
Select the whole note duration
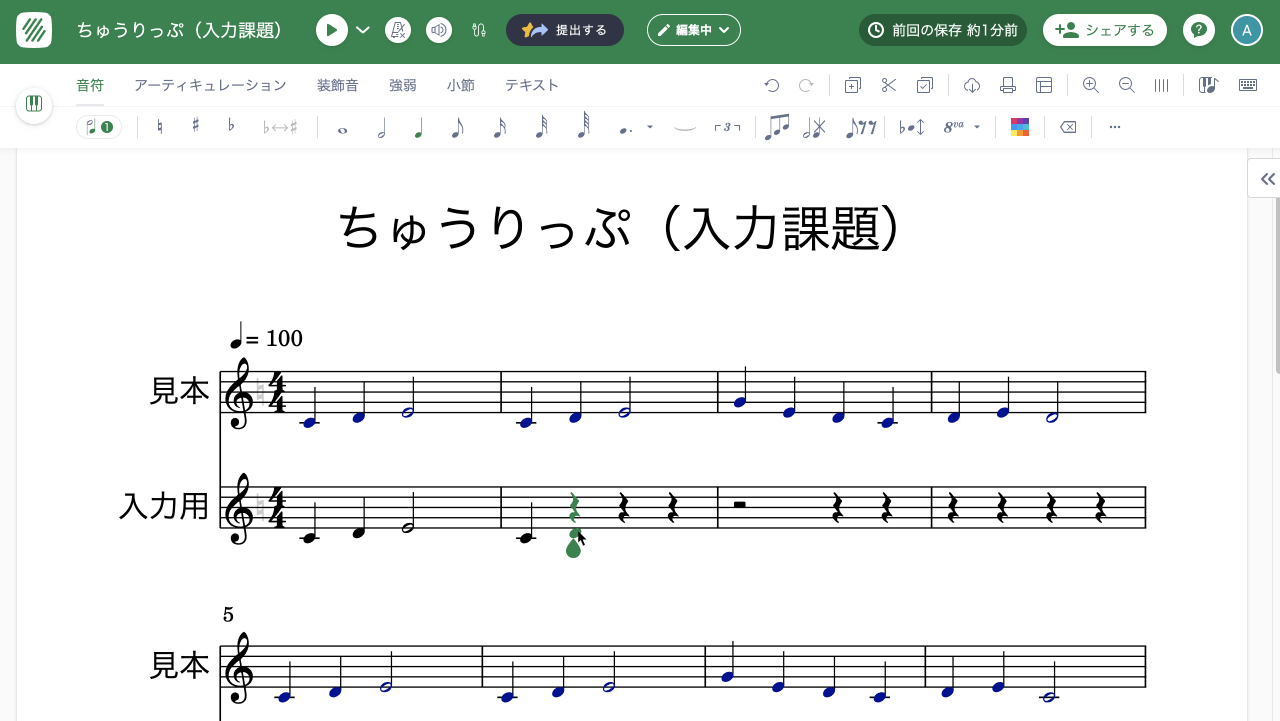point(343,127)
